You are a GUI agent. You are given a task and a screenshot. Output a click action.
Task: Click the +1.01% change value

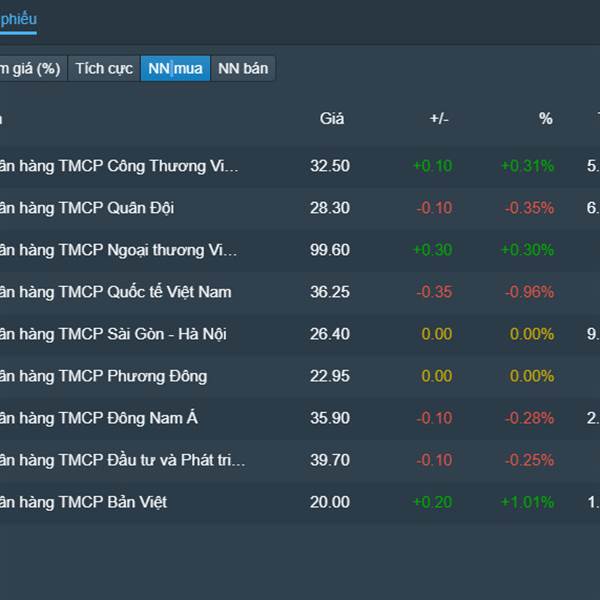point(528,502)
